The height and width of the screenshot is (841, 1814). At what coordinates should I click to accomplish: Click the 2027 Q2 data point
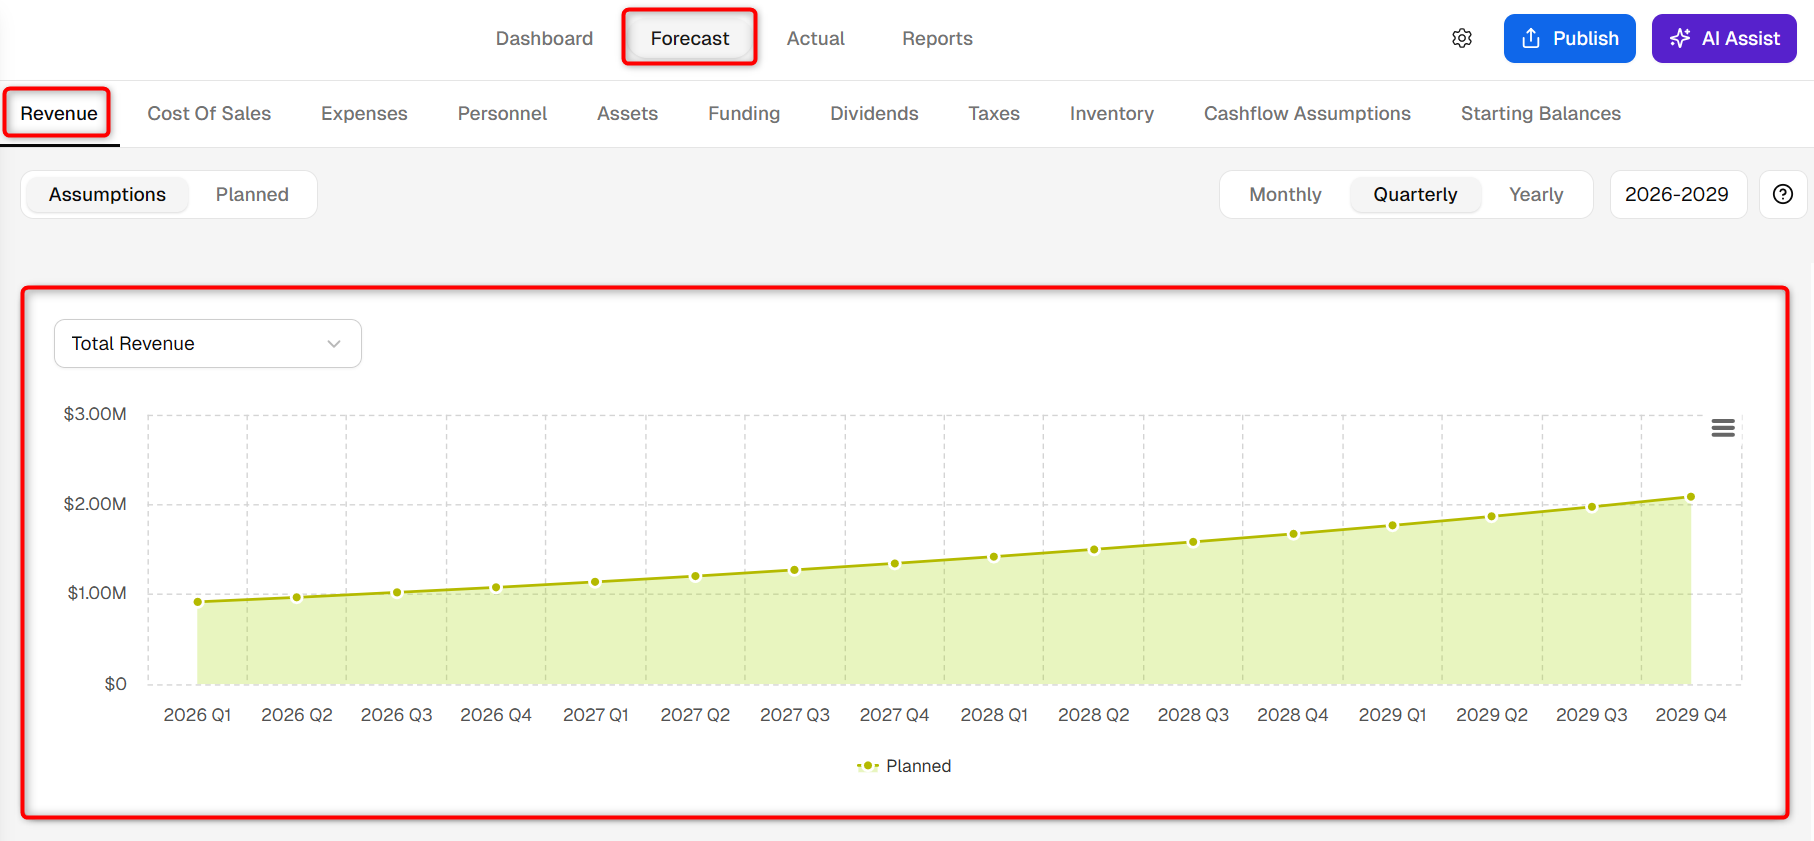(695, 576)
